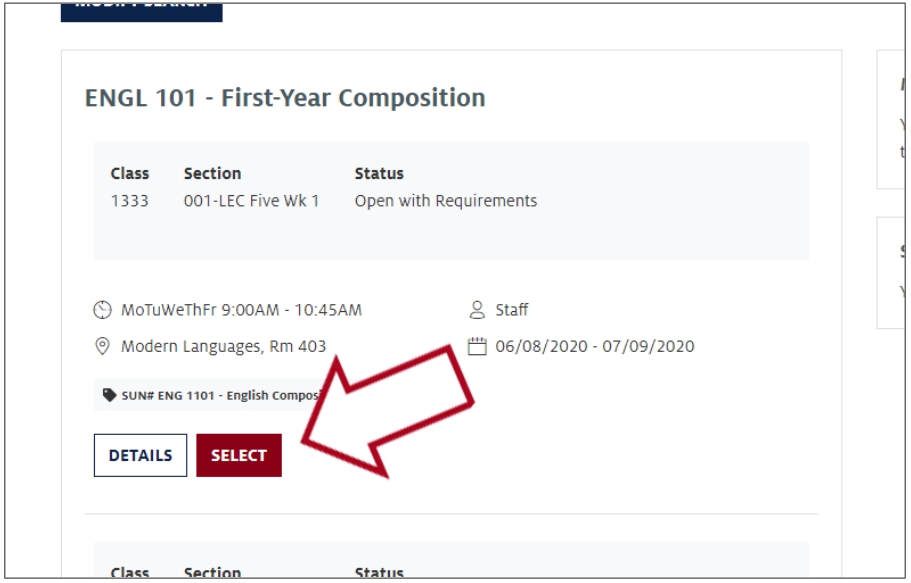This screenshot has height=583, width=911.
Task: Click the Staff instructor label
Action: (512, 310)
